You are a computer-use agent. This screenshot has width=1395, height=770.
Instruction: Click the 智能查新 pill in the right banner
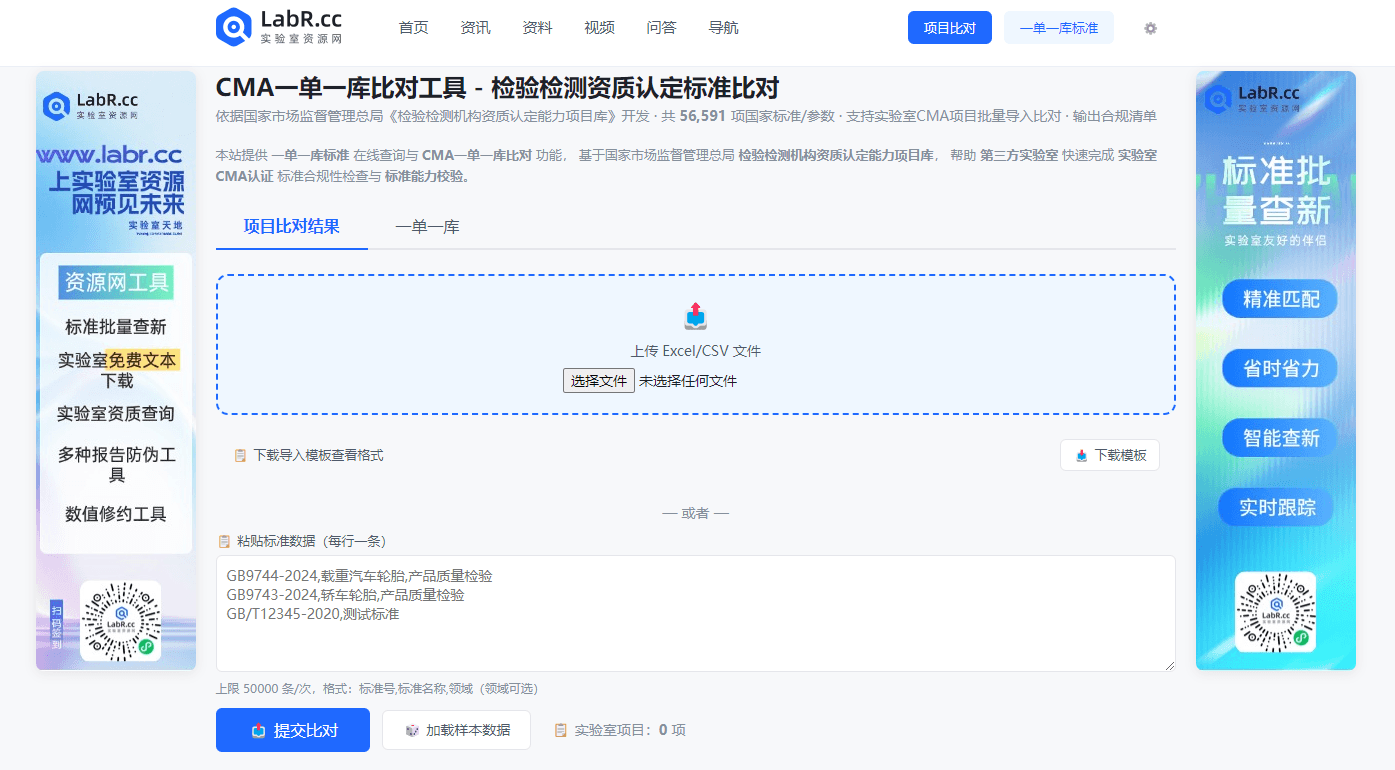tap(1280, 438)
